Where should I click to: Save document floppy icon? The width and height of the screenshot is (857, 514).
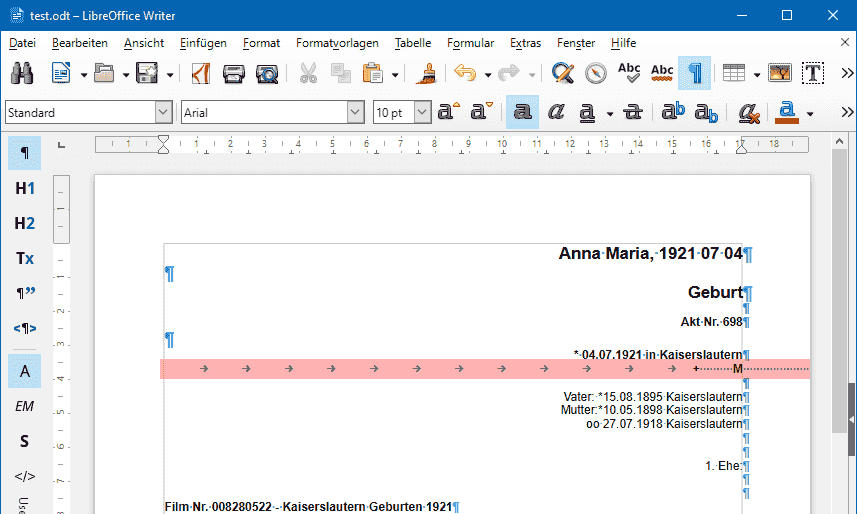click(x=147, y=73)
